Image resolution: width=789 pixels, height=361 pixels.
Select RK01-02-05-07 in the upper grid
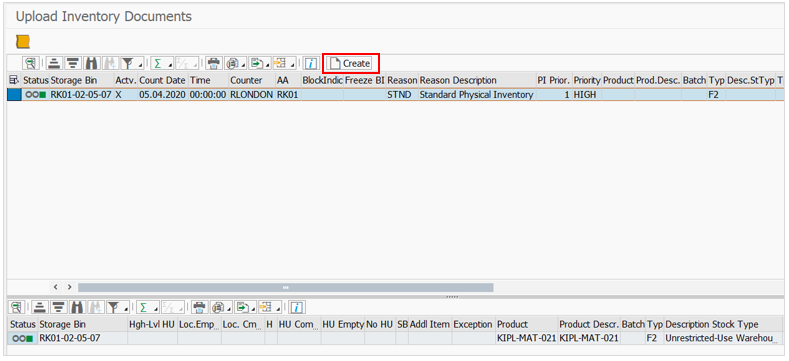[81, 94]
